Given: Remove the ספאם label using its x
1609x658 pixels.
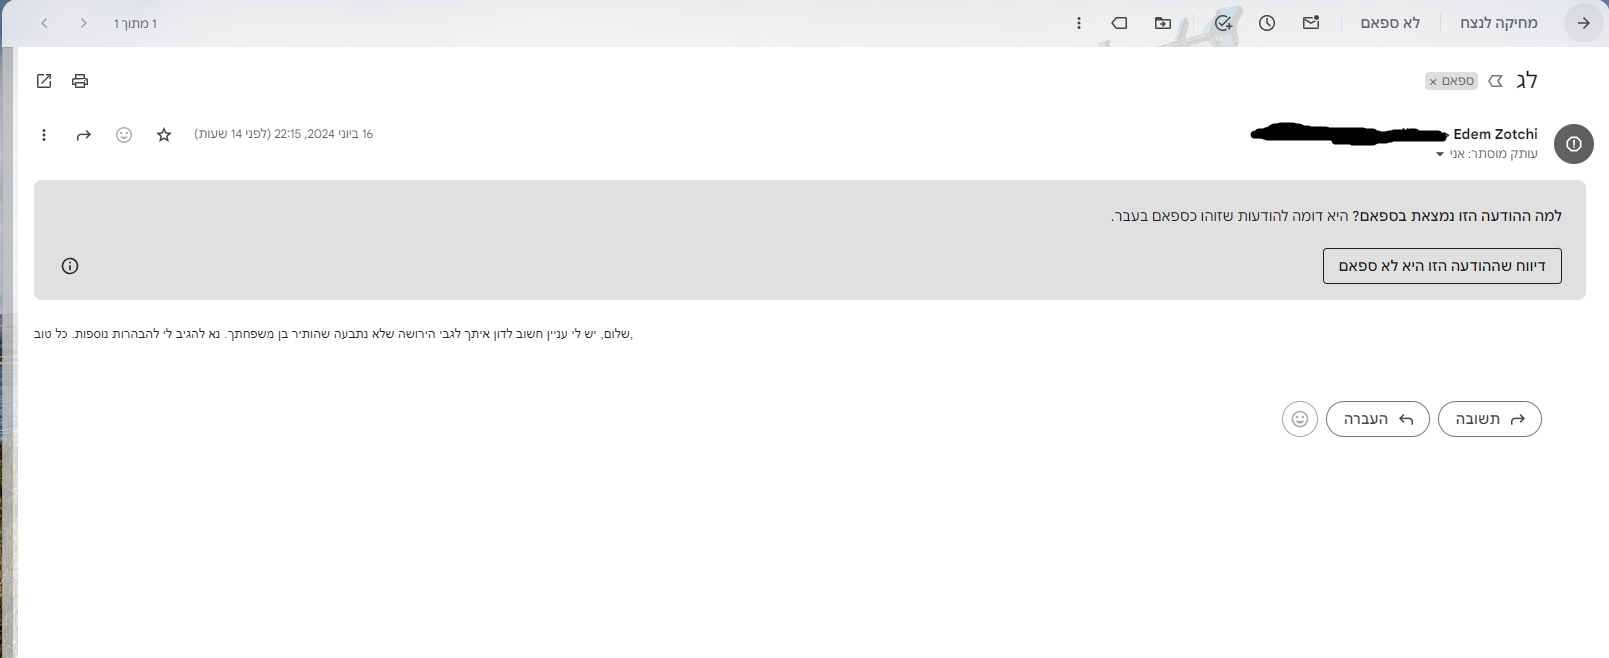Looking at the screenshot, I should [1433, 82].
